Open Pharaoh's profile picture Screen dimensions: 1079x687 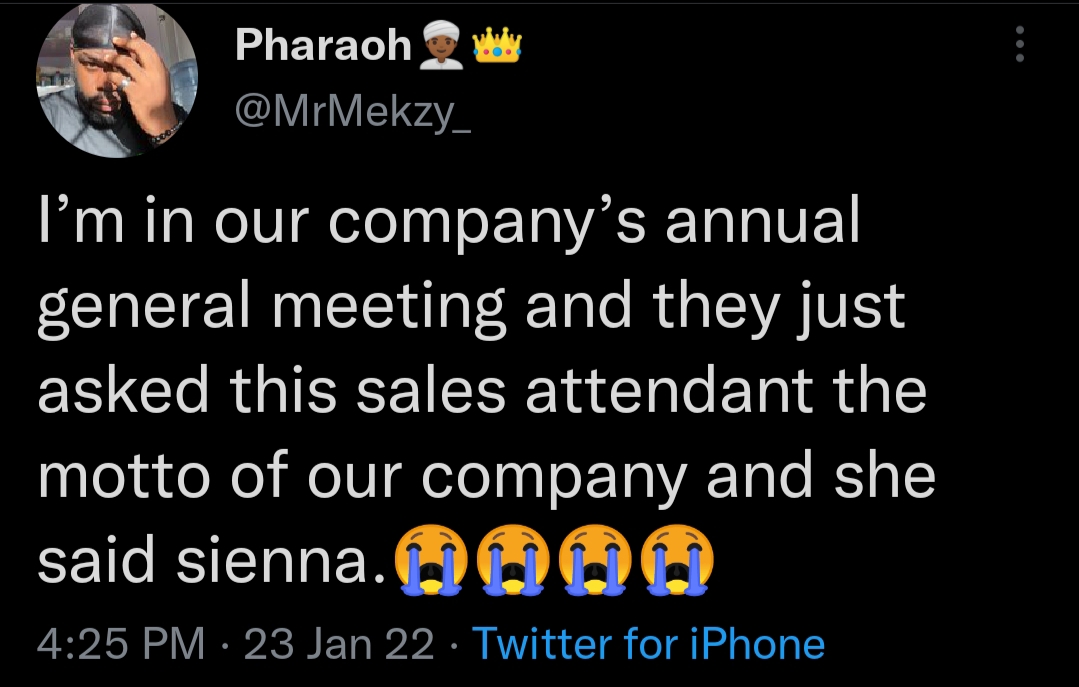116,79
